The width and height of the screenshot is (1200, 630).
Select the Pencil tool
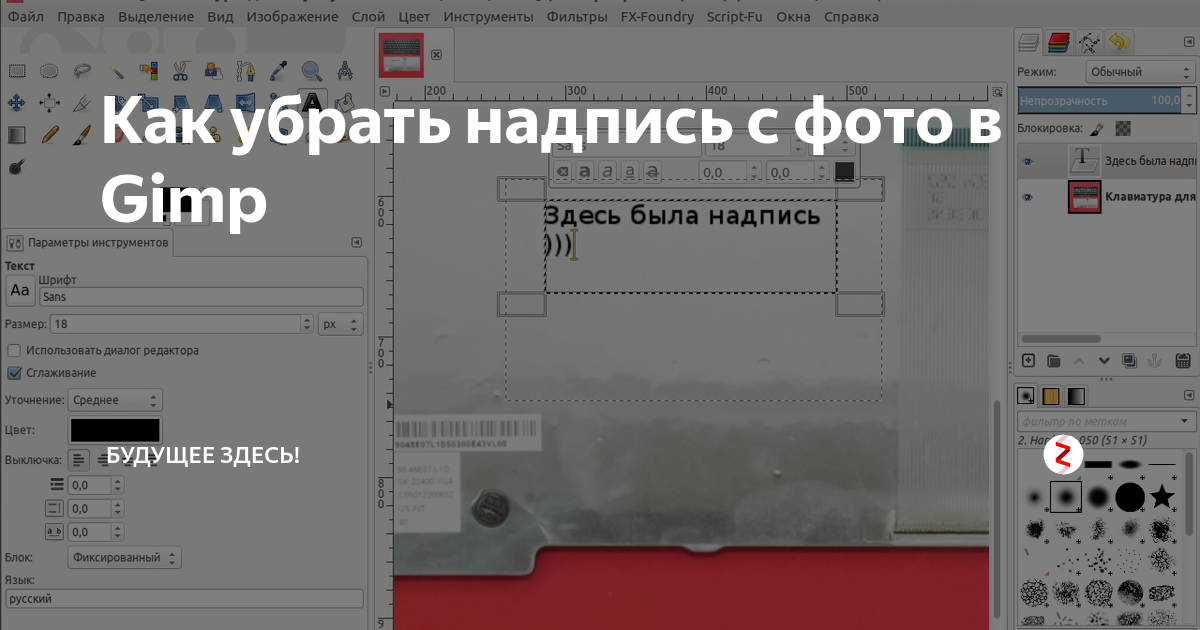49,134
